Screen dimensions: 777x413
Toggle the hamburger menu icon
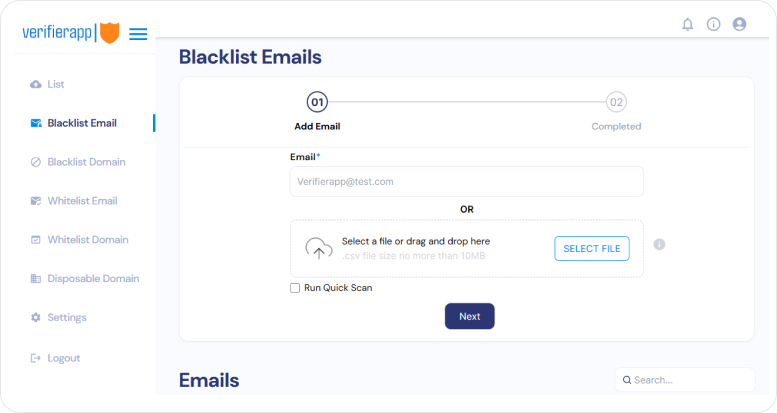point(138,34)
